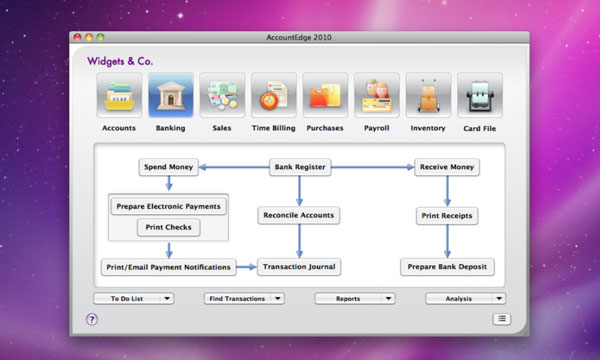
Task: Open the Time Billing clock icon
Action: tap(274, 95)
